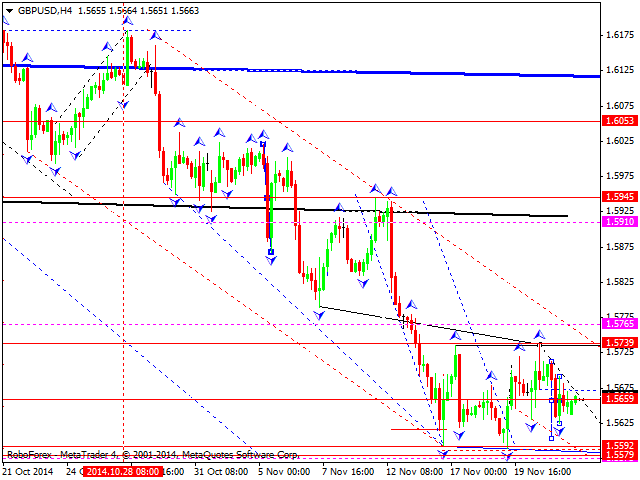640x480 pixels.
Task: Select the 1.5825 value on price axis
Action: [620, 282]
